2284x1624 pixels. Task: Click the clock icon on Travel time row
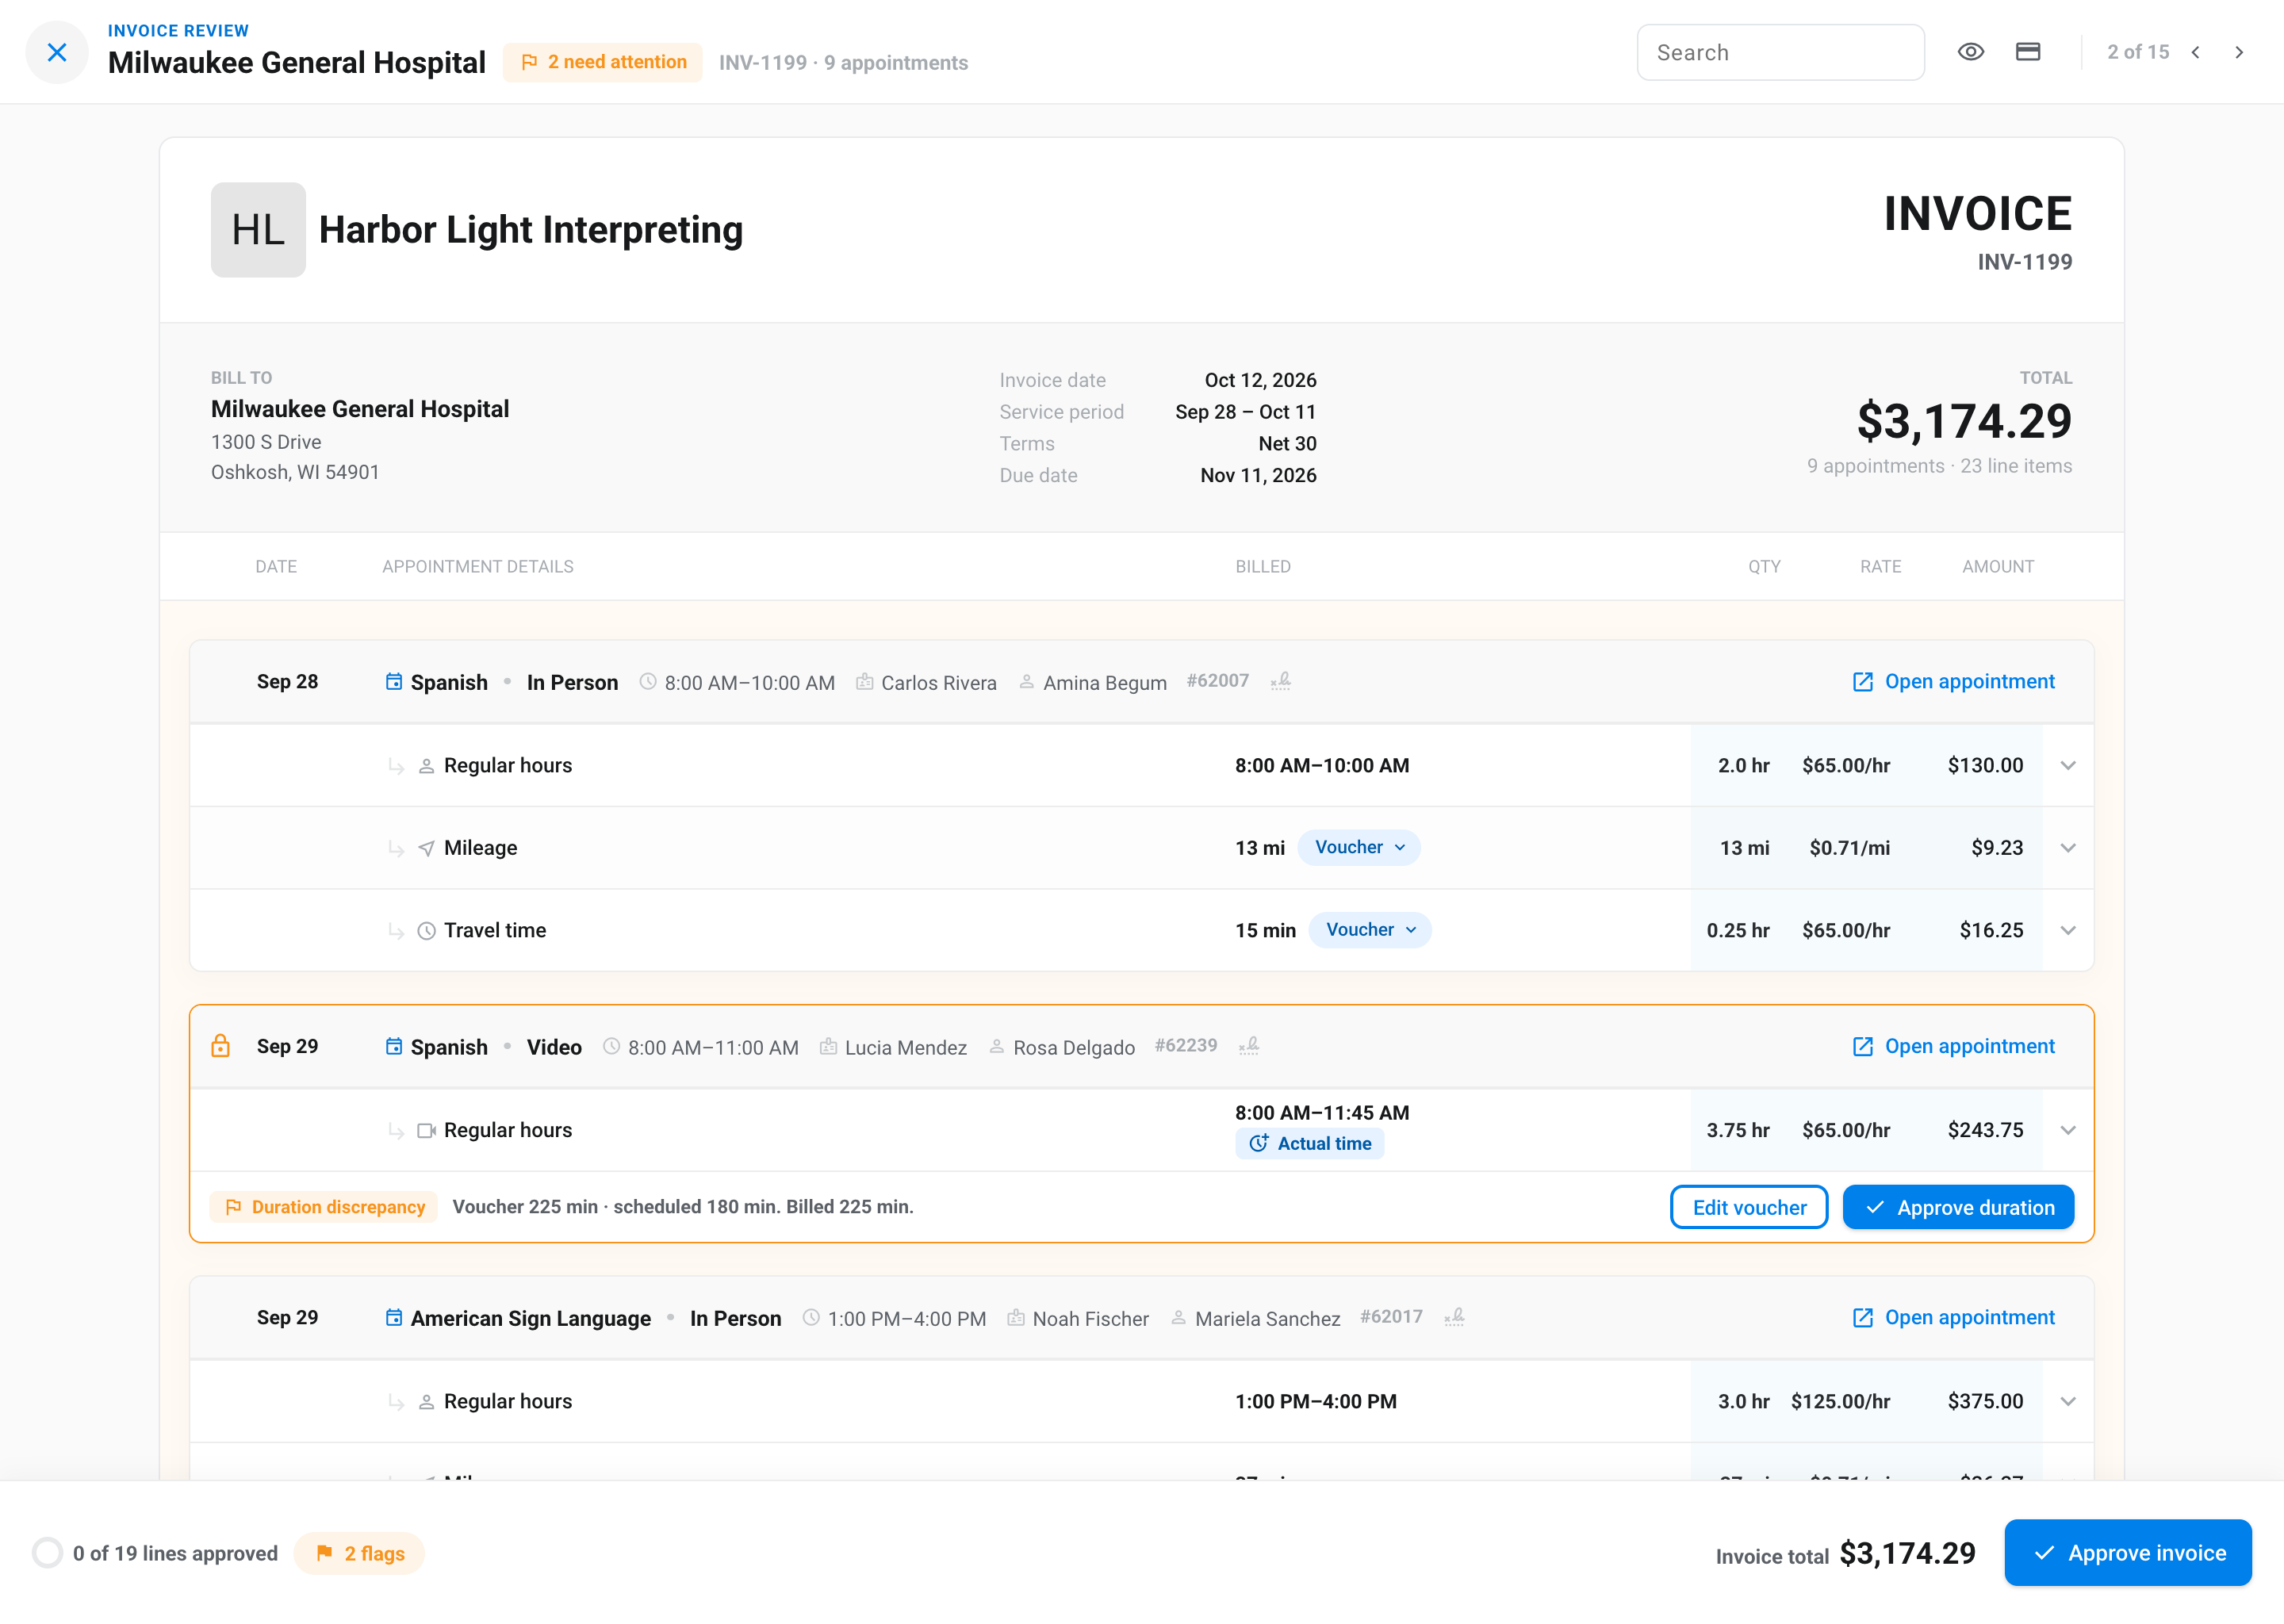click(x=426, y=931)
